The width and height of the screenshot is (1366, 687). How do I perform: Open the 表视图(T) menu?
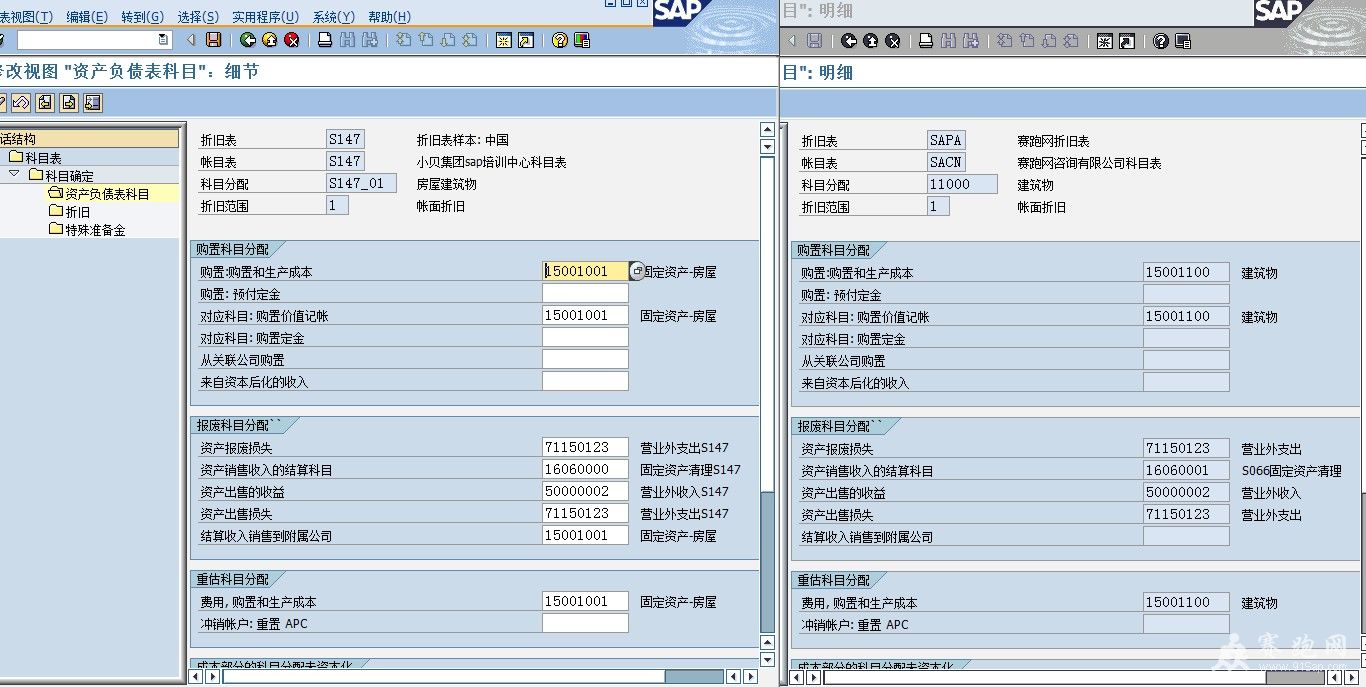pyautogui.click(x=28, y=17)
